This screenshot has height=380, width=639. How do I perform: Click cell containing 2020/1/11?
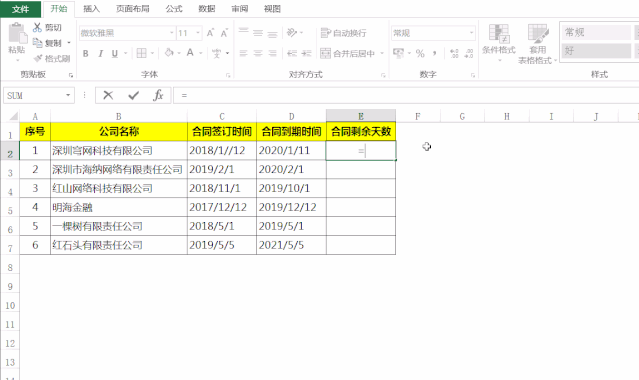click(x=291, y=150)
